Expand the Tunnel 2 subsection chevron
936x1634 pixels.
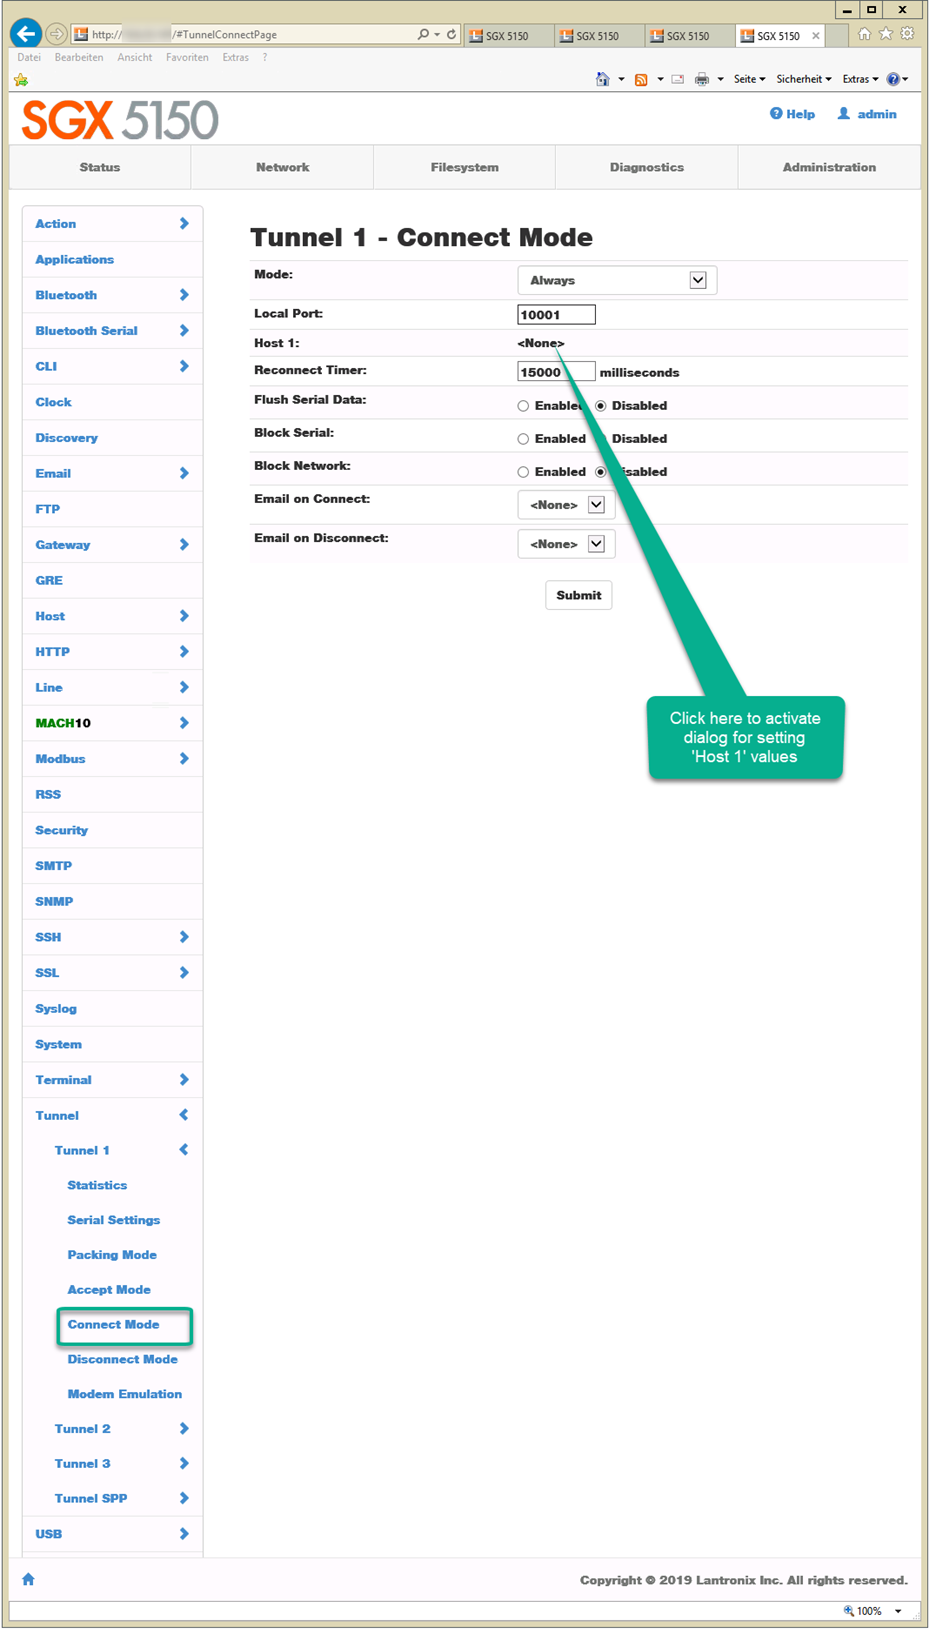pos(184,1429)
